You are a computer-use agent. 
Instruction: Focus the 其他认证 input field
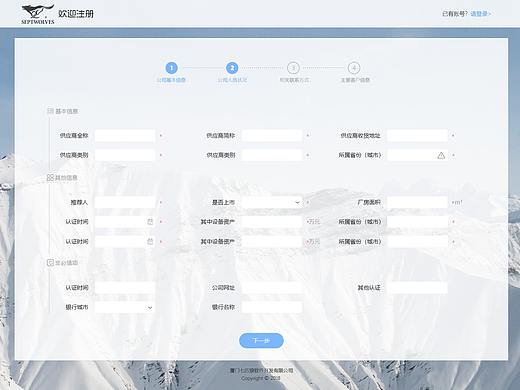click(417, 288)
